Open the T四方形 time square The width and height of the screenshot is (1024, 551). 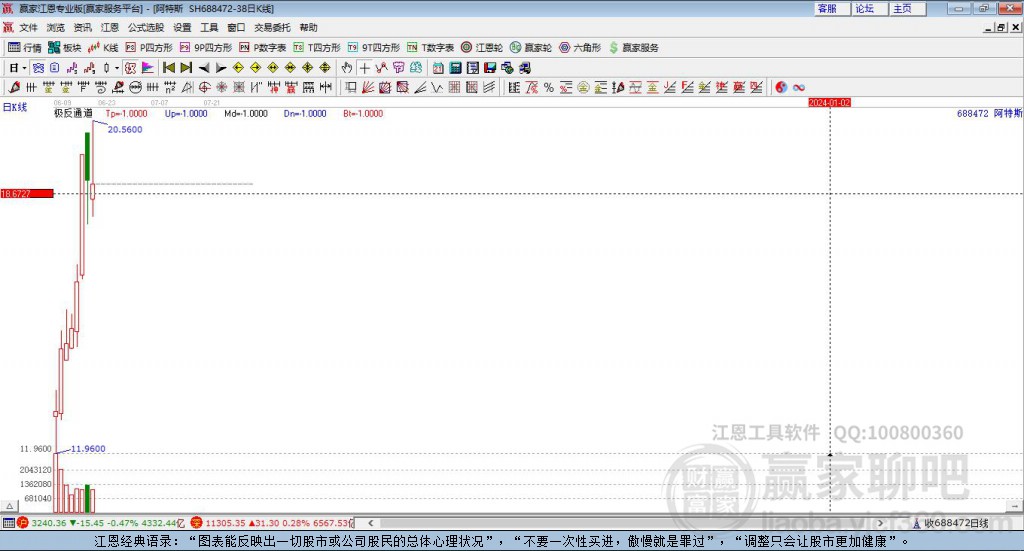pos(317,48)
